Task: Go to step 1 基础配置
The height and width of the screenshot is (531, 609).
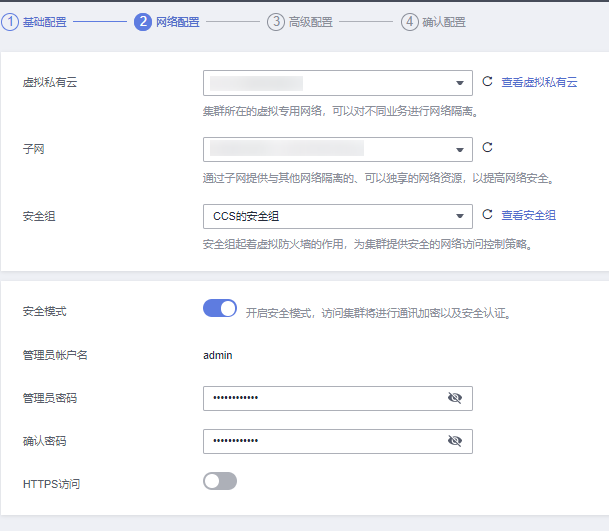Action: 34,22
